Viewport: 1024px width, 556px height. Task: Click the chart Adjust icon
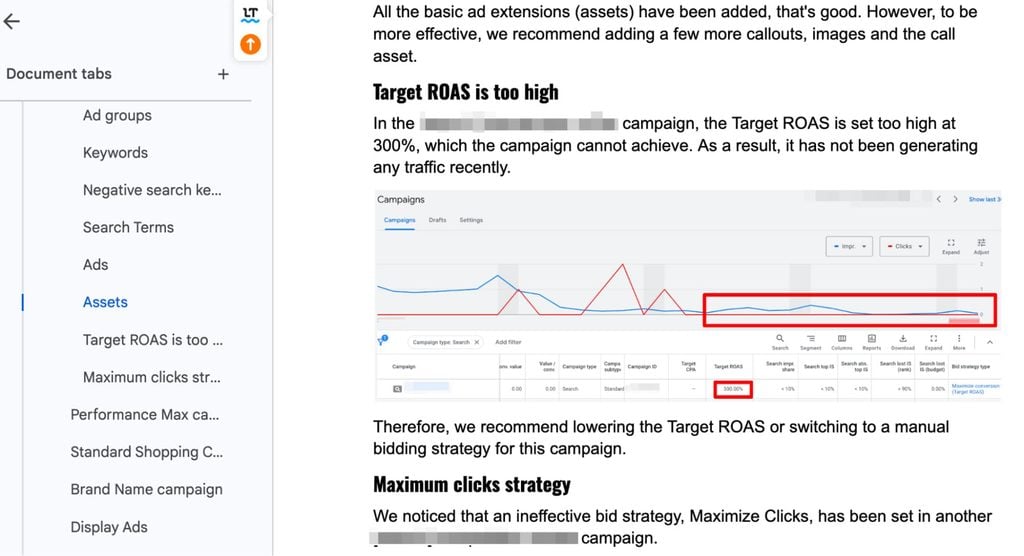point(981,246)
